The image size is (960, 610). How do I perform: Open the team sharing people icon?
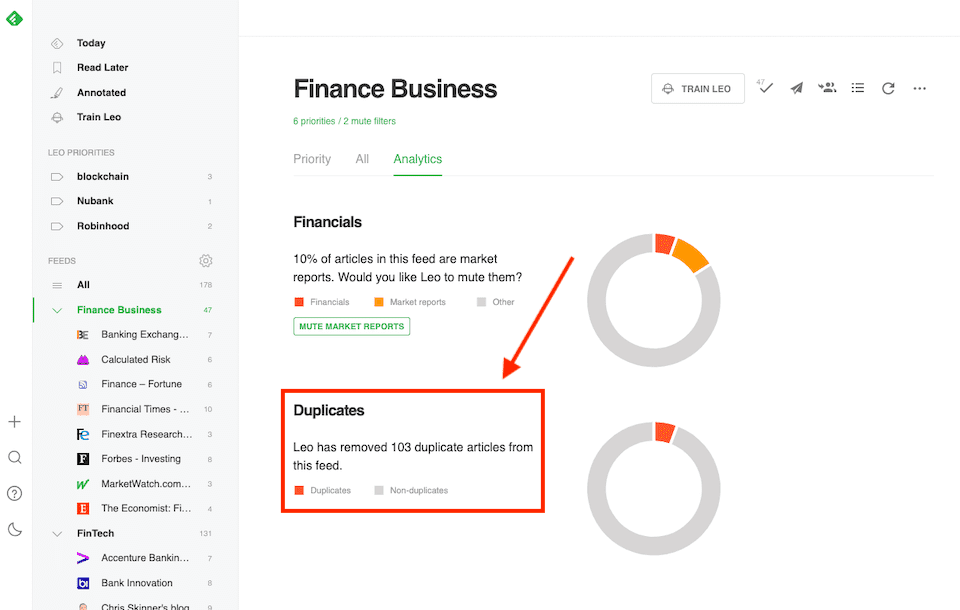[827, 88]
